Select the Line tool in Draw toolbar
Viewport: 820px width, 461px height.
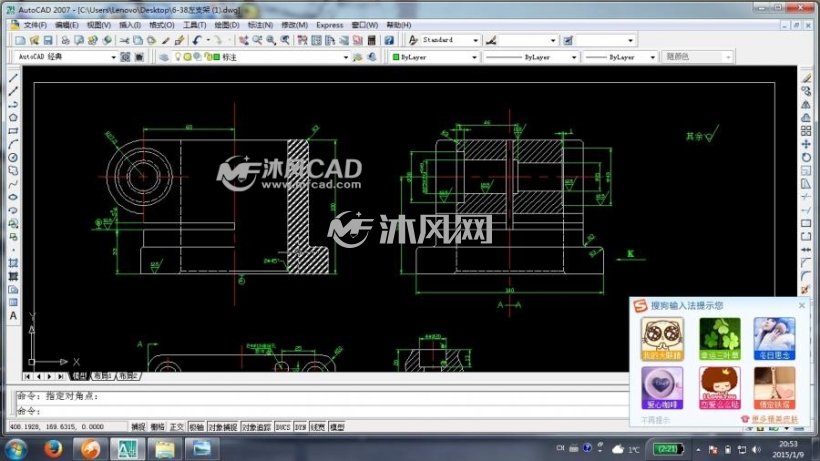coord(13,78)
